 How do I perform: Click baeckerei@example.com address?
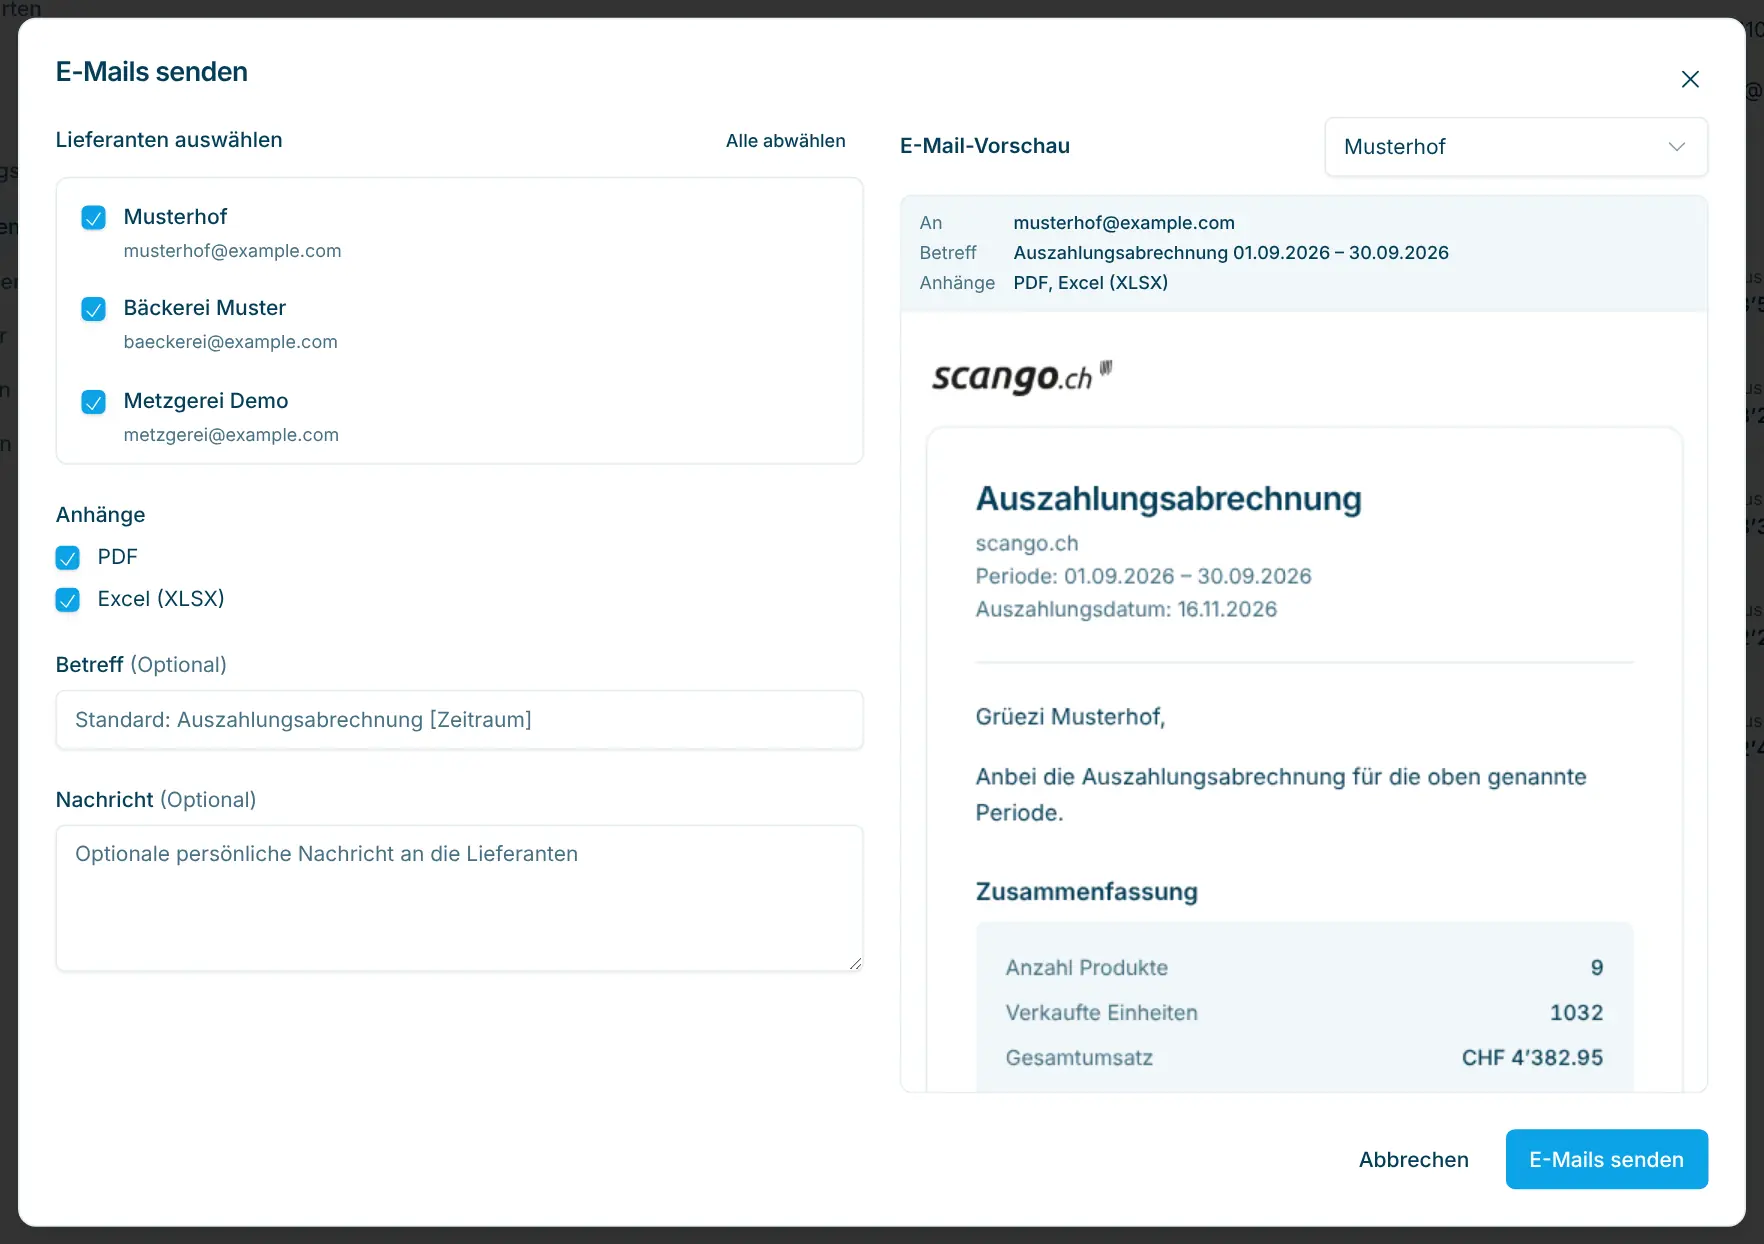(x=230, y=342)
